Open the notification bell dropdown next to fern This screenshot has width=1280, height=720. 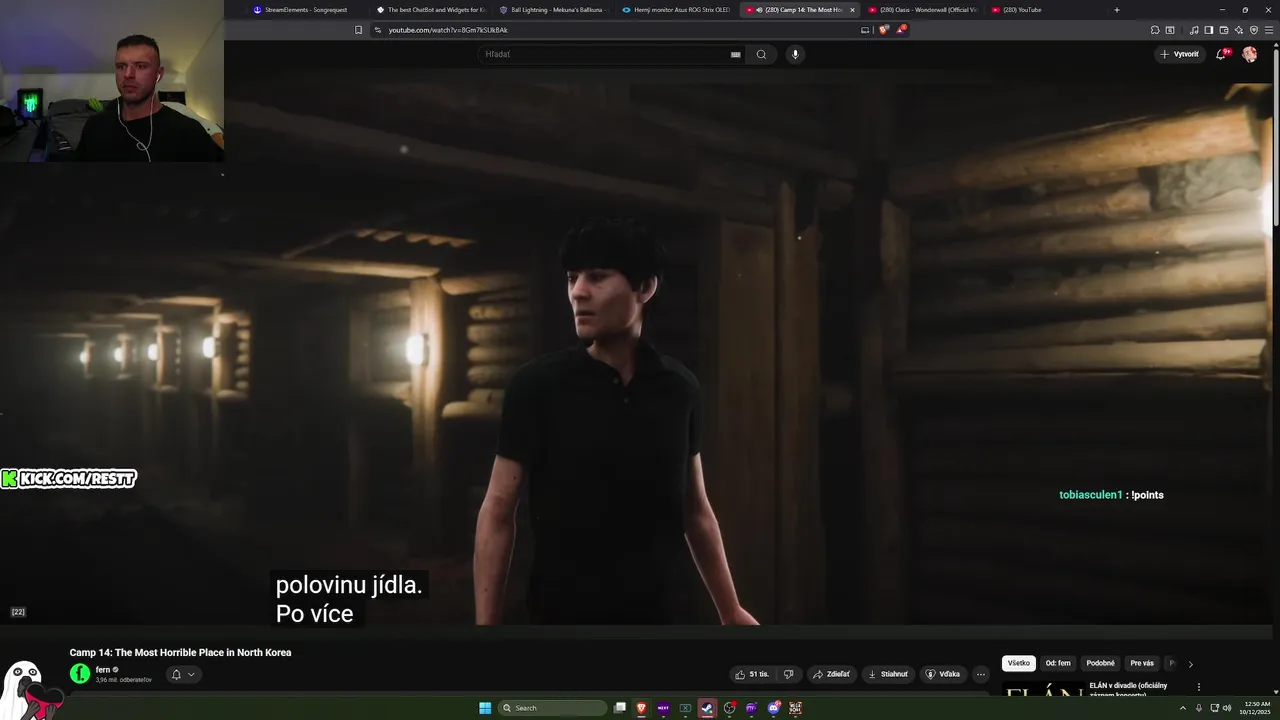(182, 674)
